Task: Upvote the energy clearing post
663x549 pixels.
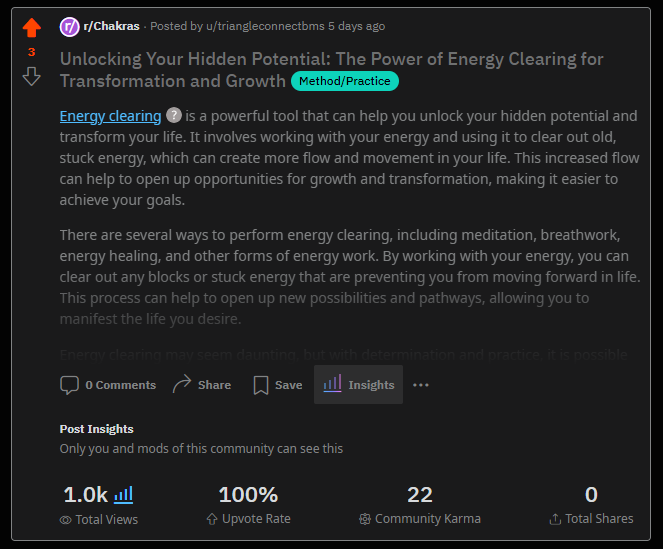Action: click(32, 28)
